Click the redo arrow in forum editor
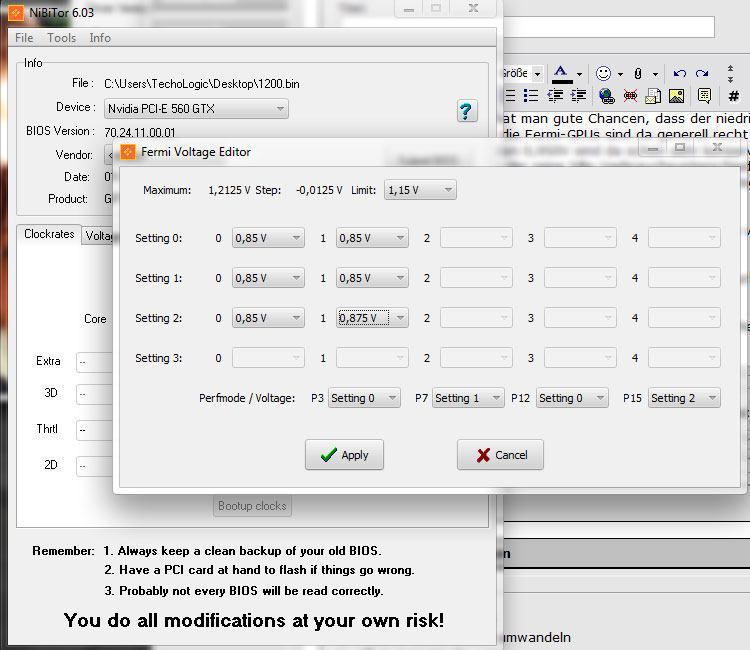The height and width of the screenshot is (650, 750). [x=702, y=73]
